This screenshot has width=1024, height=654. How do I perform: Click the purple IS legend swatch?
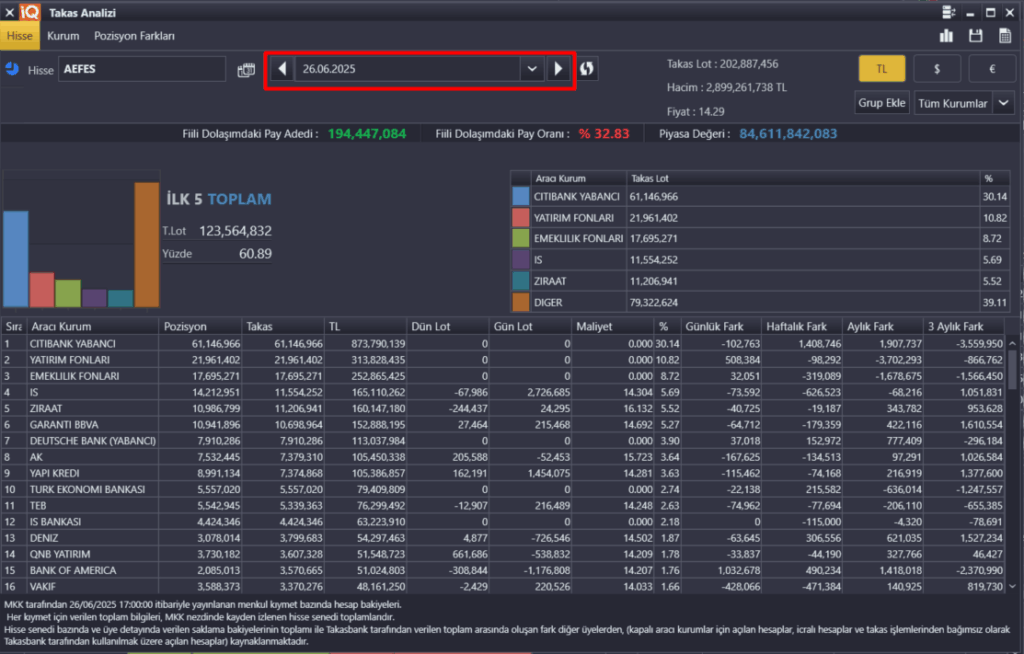click(520, 259)
